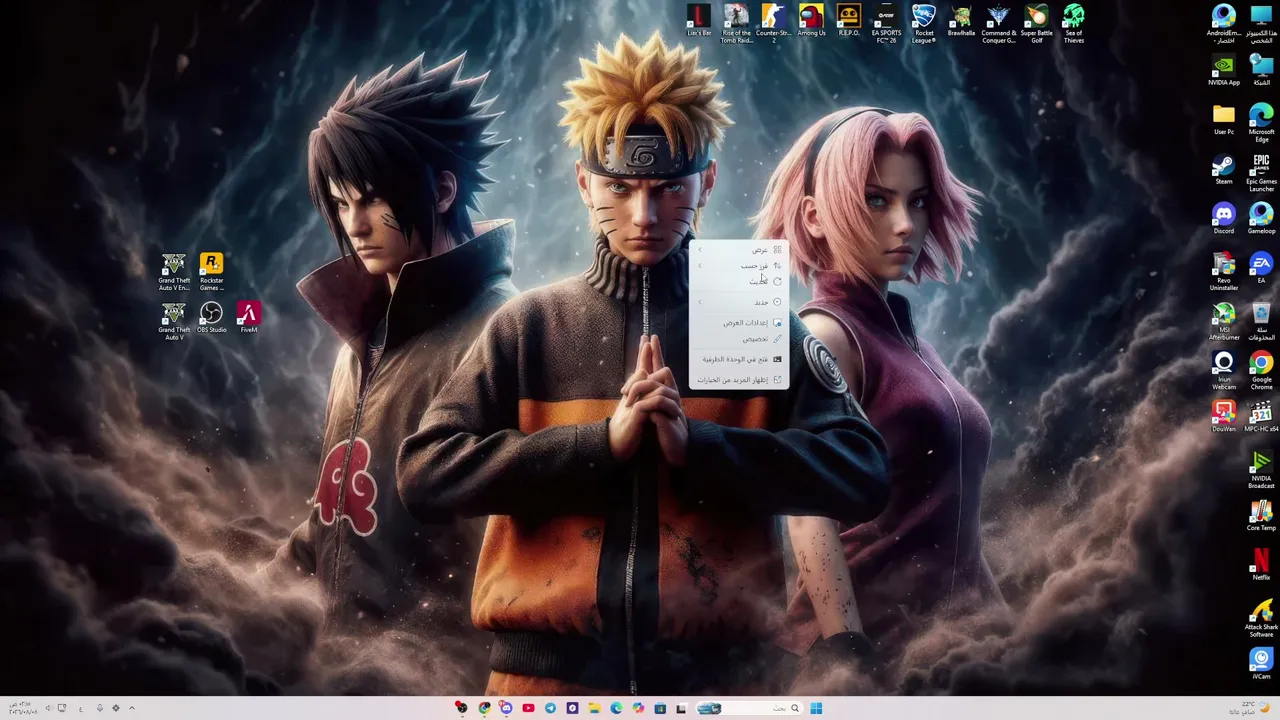The height and width of the screenshot is (720, 1280).
Task: Click the iVCam desktop icon
Action: (1261, 664)
